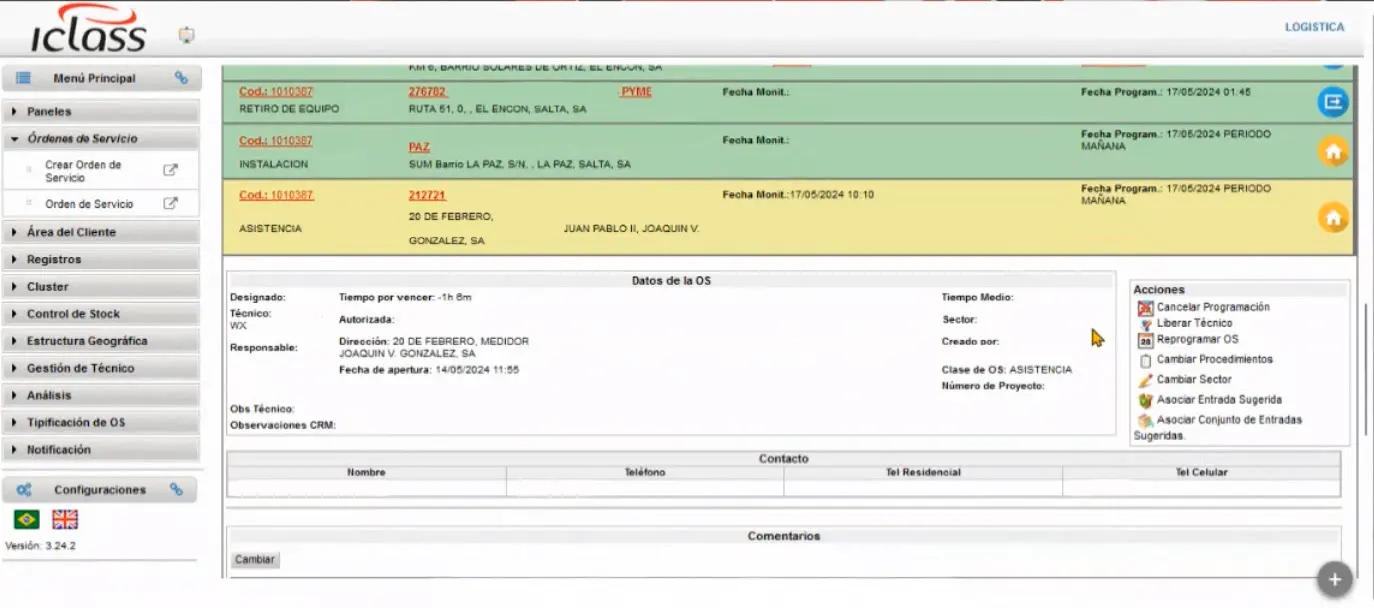Click the link icon right of Configuraciones
This screenshot has width=1374, height=608.
[x=176, y=490]
